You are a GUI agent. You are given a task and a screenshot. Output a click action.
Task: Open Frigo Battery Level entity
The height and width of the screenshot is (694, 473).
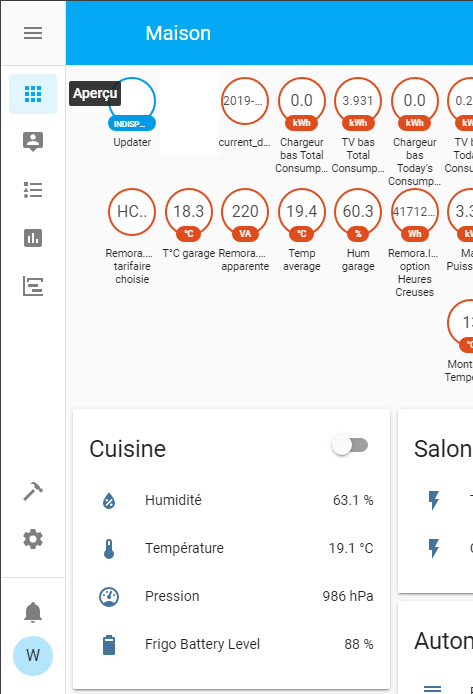click(231, 644)
